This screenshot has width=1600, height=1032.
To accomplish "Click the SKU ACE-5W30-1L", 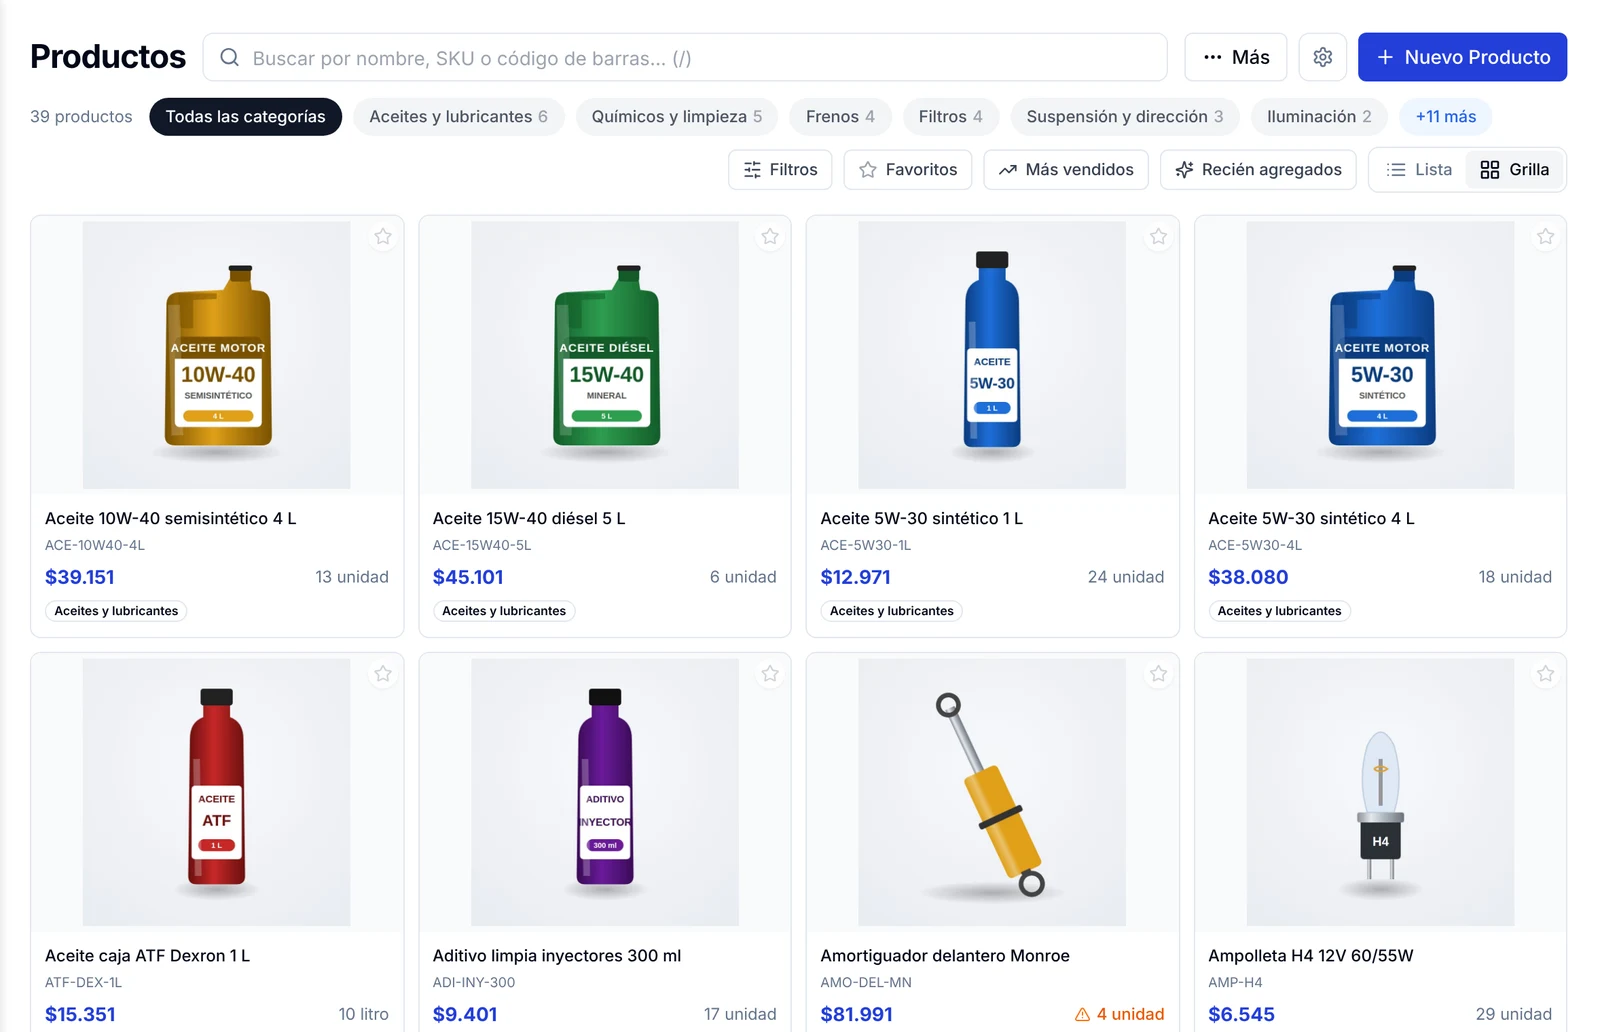I will 866,545.
